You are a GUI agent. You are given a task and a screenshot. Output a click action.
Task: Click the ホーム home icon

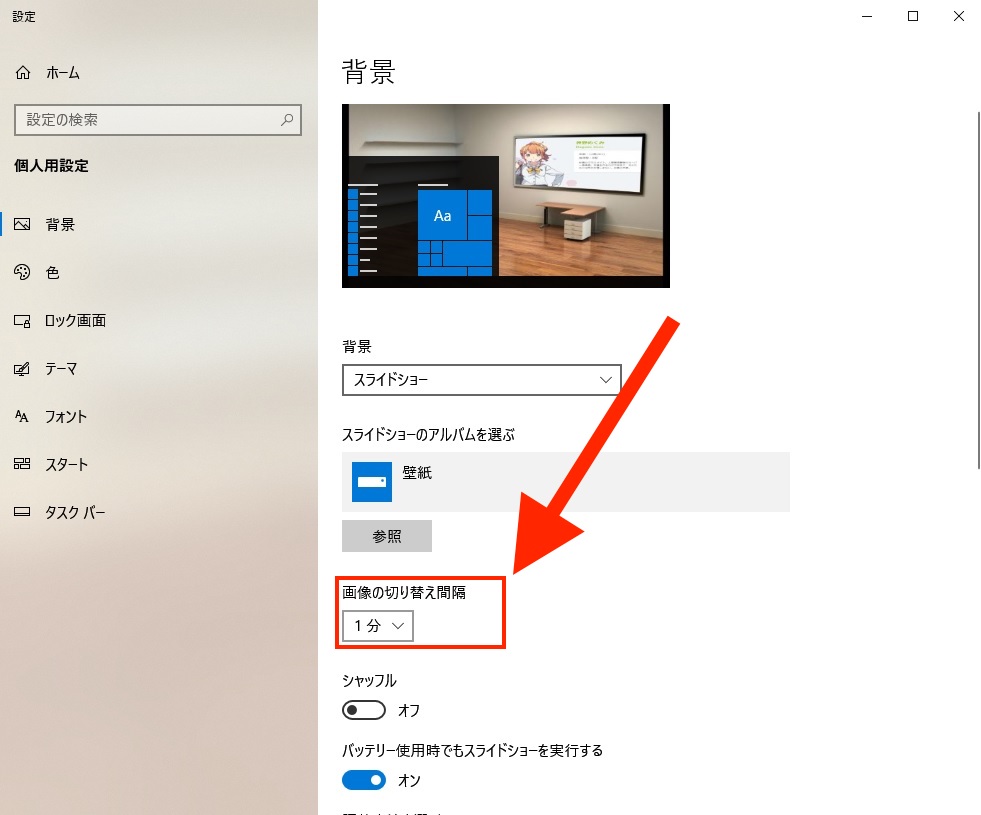(23, 73)
